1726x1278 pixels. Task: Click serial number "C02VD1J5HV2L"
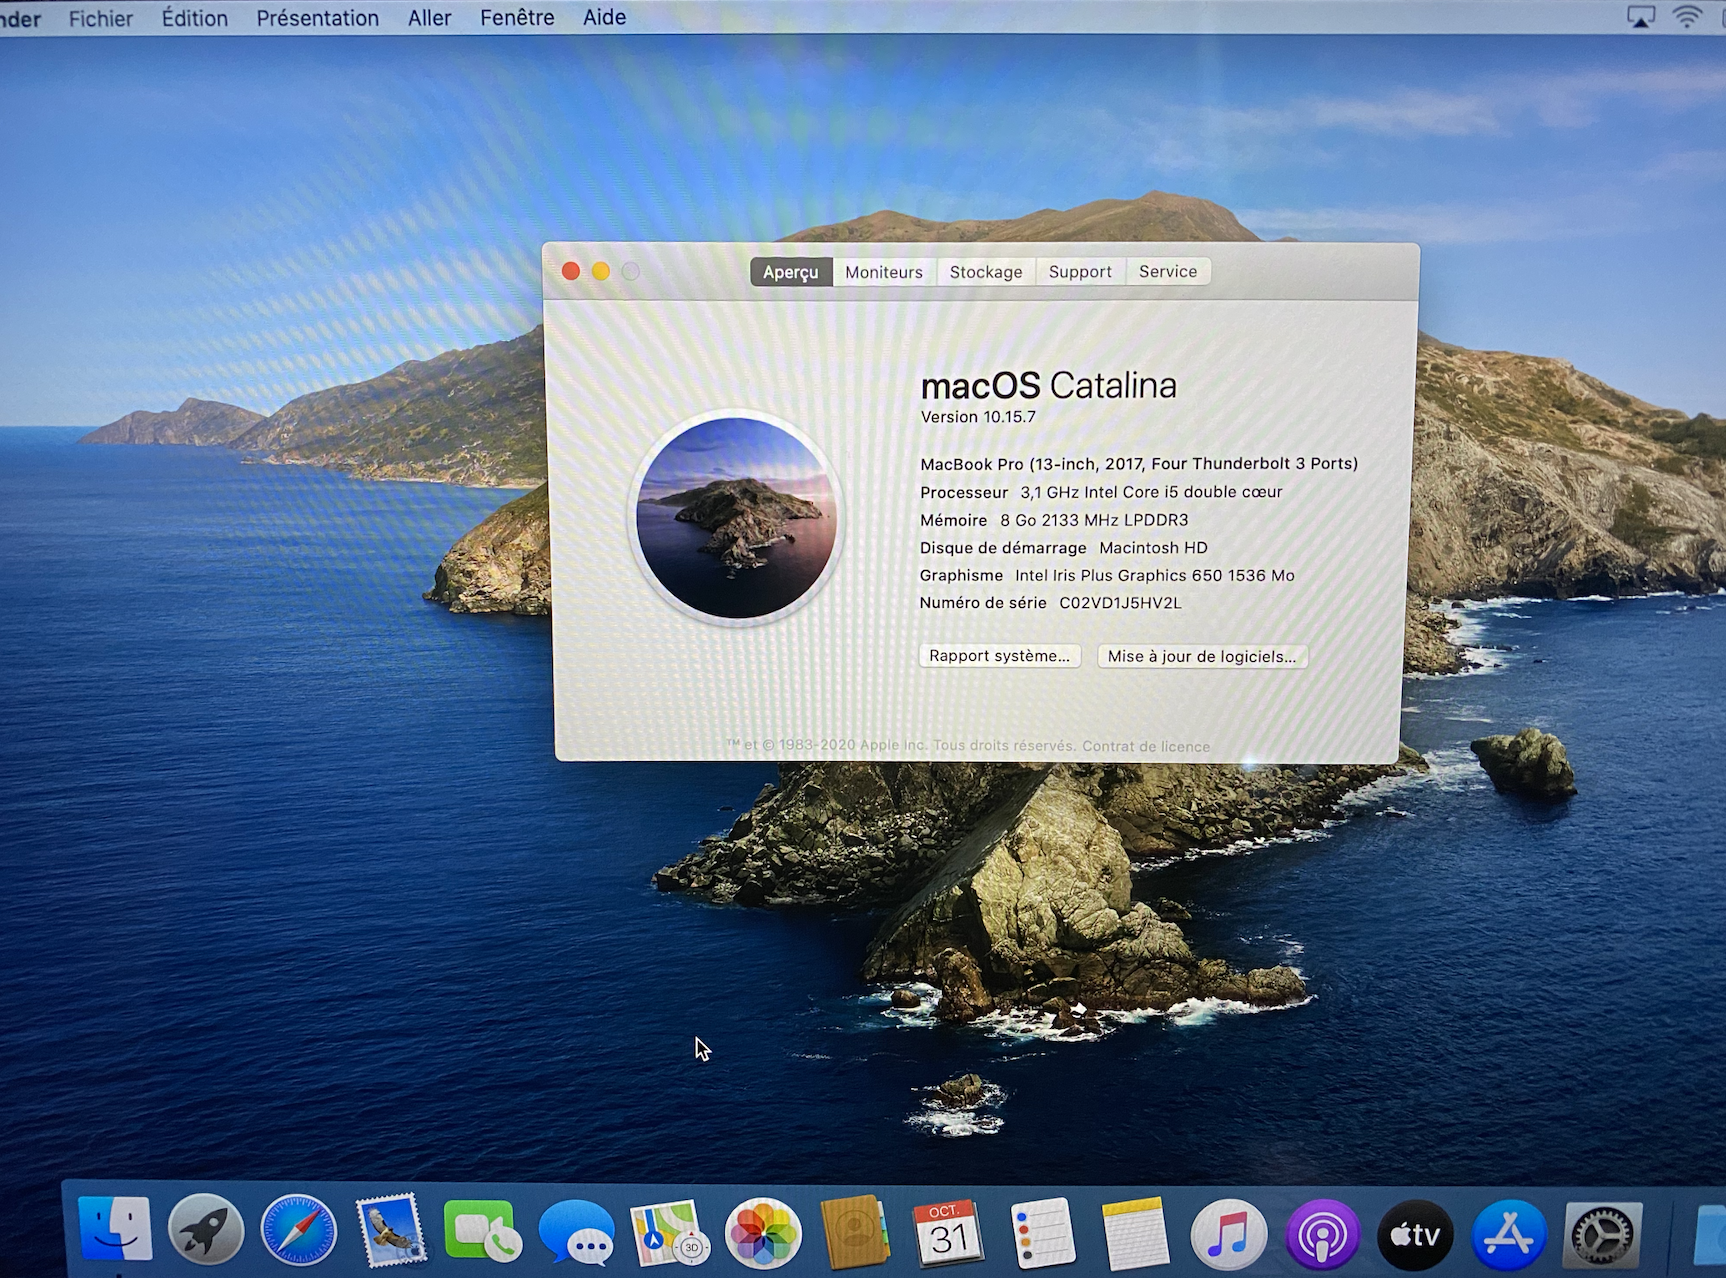coord(1120,603)
